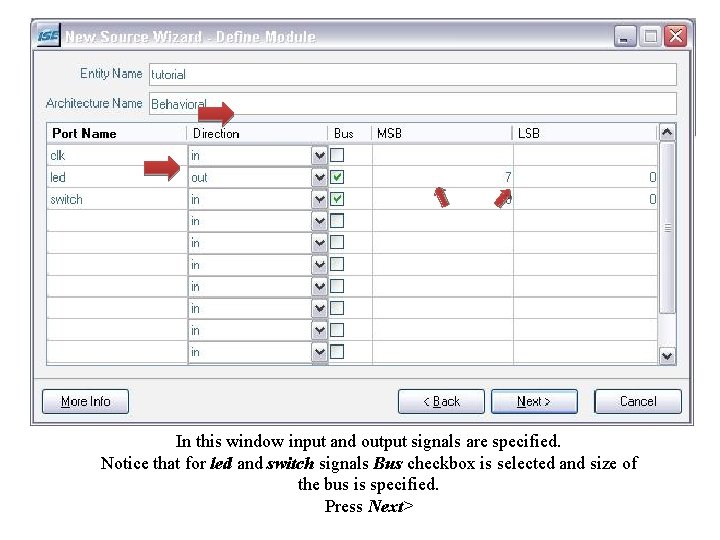Open Direction dropdown for switch port

[320, 199]
